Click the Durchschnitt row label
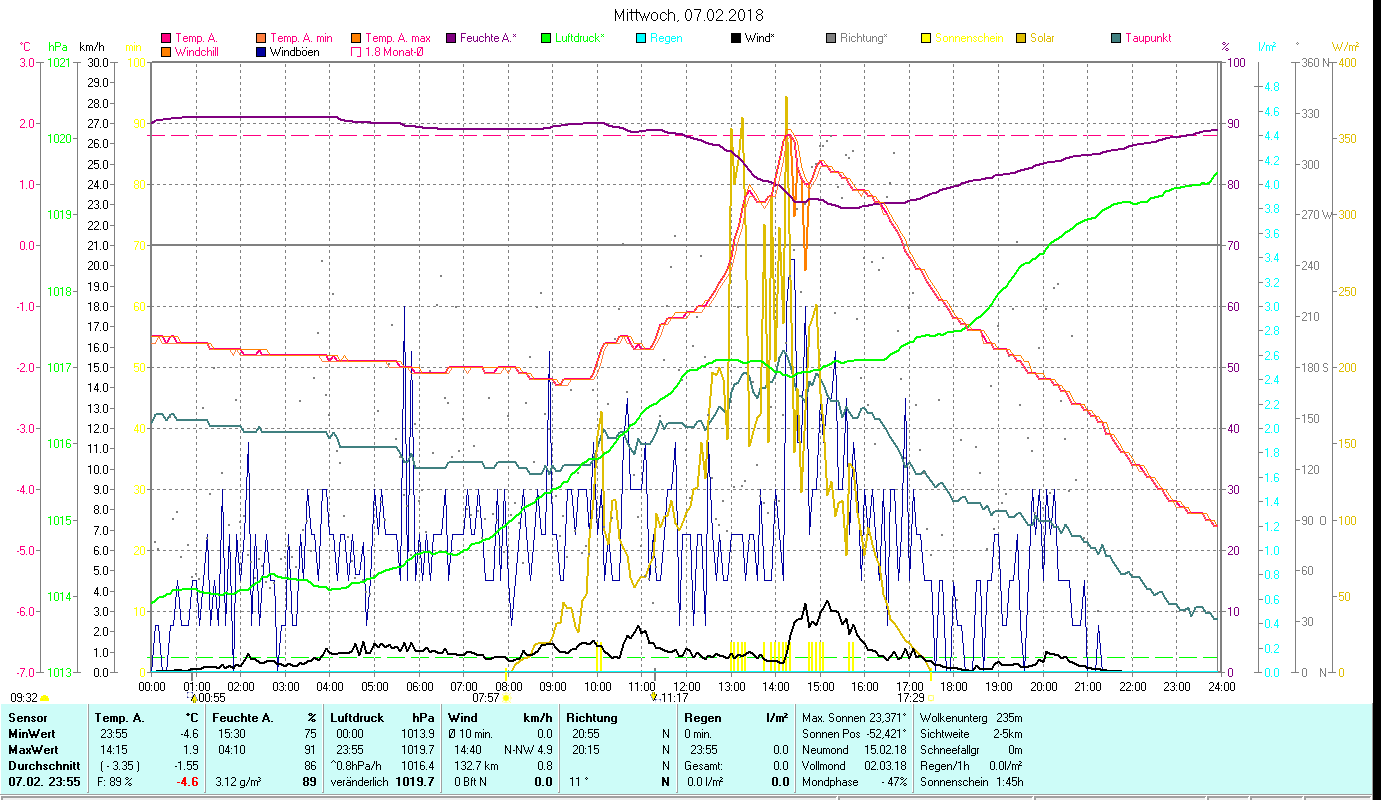1381x800 pixels. click(x=43, y=765)
